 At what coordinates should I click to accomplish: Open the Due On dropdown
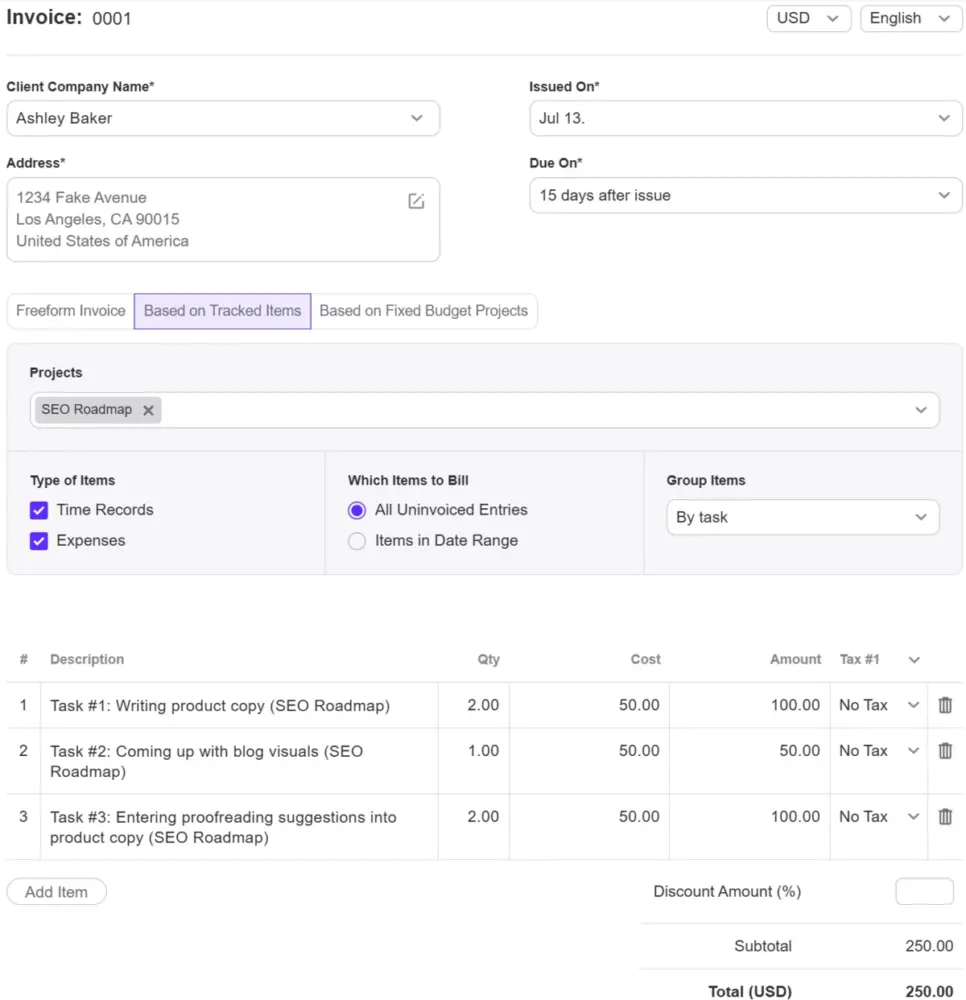[x=745, y=195]
